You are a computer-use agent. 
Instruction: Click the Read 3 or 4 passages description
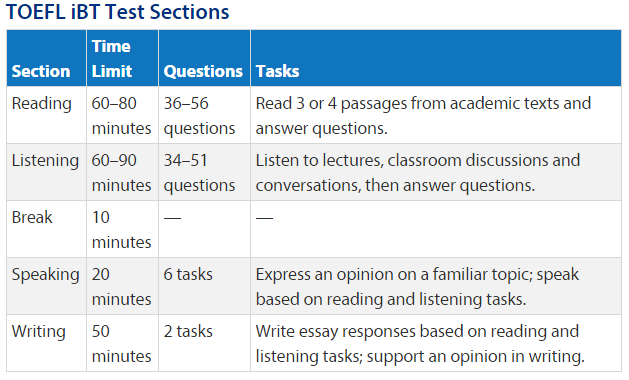(x=423, y=116)
